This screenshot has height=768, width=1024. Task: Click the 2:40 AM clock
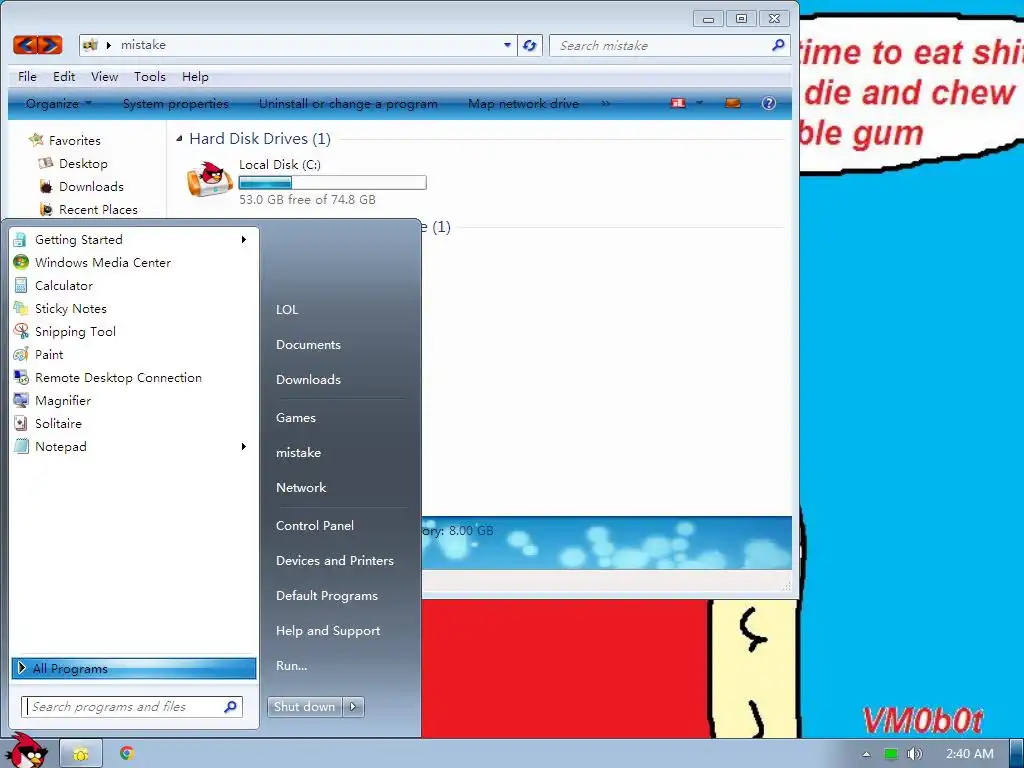(x=970, y=754)
